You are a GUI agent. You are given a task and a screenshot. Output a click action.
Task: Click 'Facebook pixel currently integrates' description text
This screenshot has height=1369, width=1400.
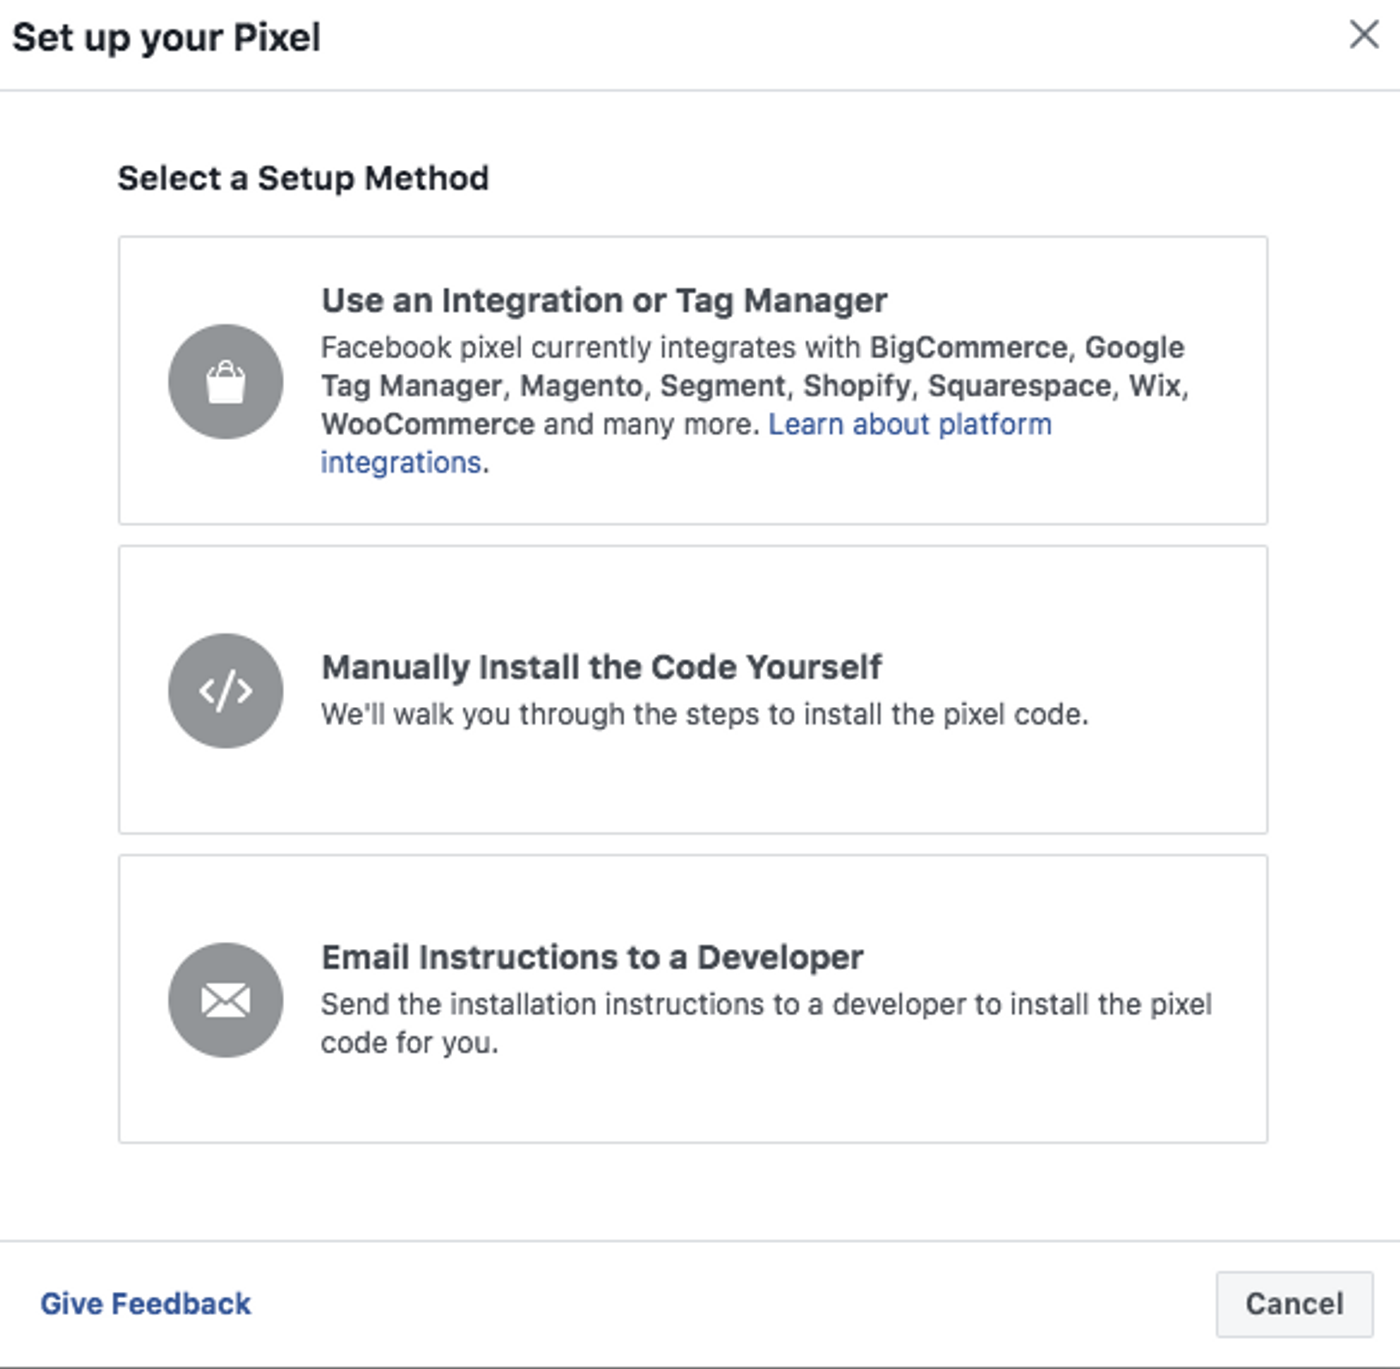click(x=590, y=348)
